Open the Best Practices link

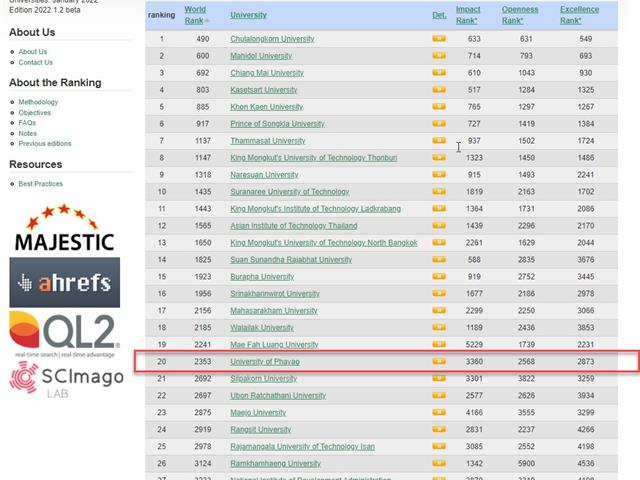40,184
